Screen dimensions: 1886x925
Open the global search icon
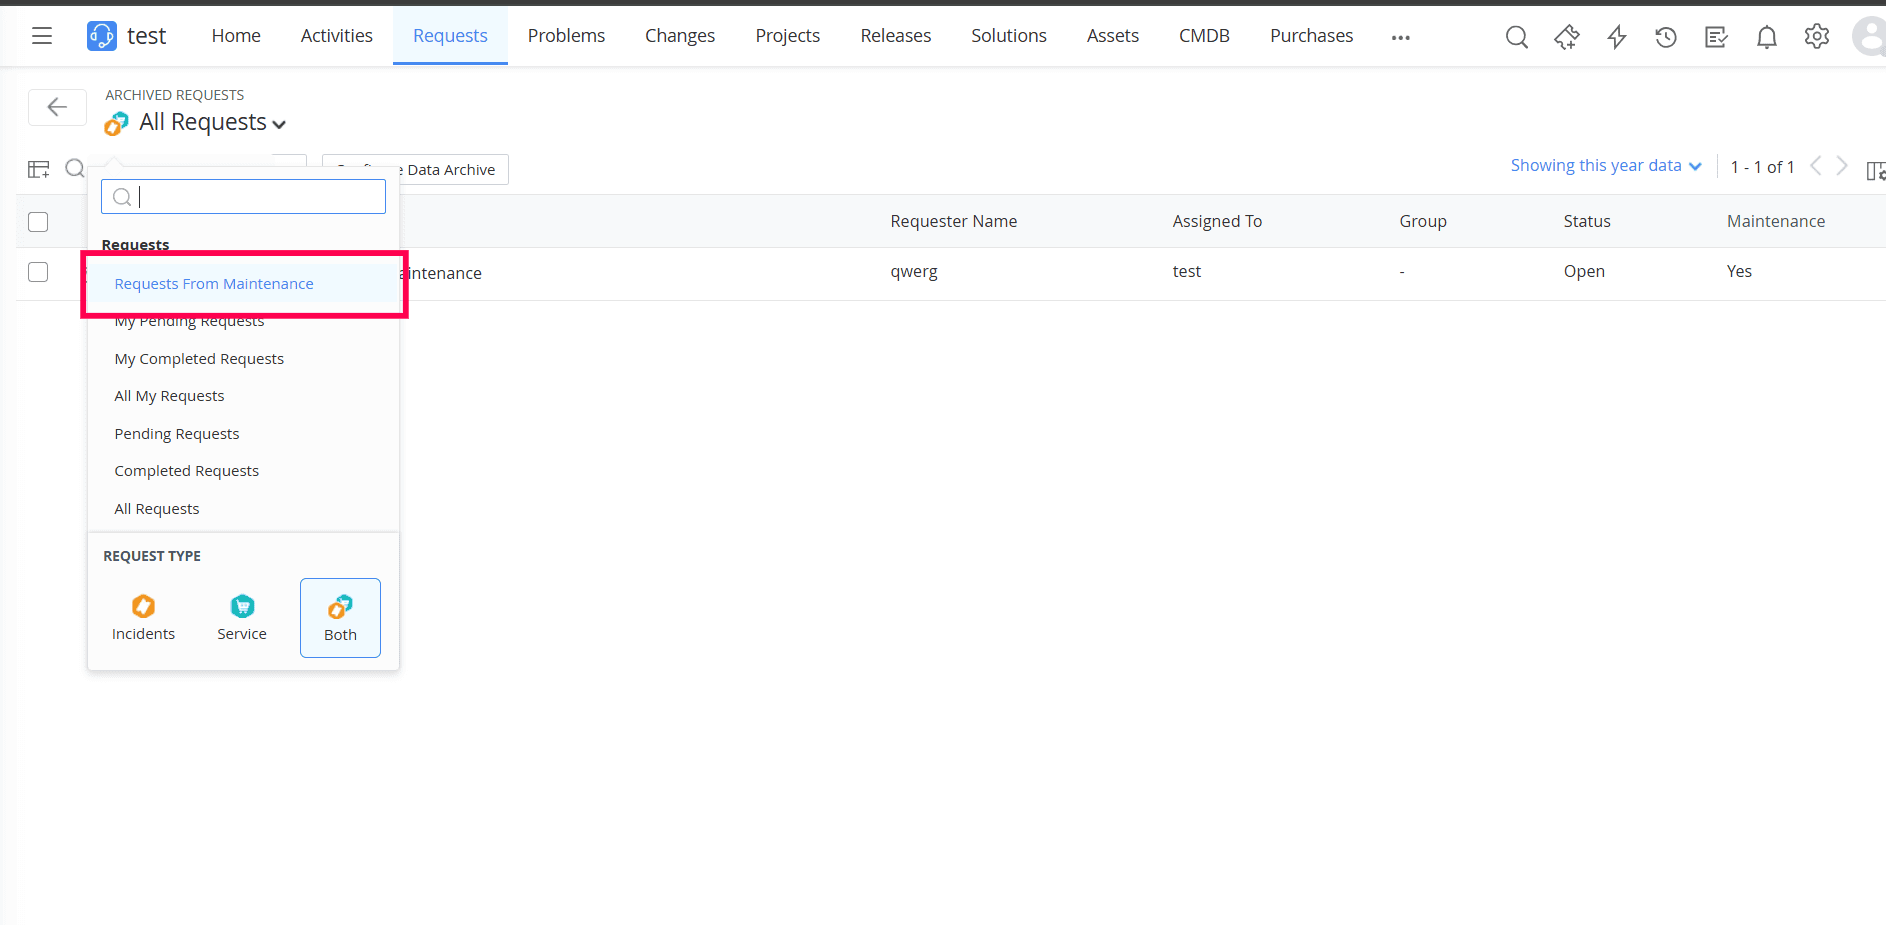pyautogui.click(x=1516, y=36)
